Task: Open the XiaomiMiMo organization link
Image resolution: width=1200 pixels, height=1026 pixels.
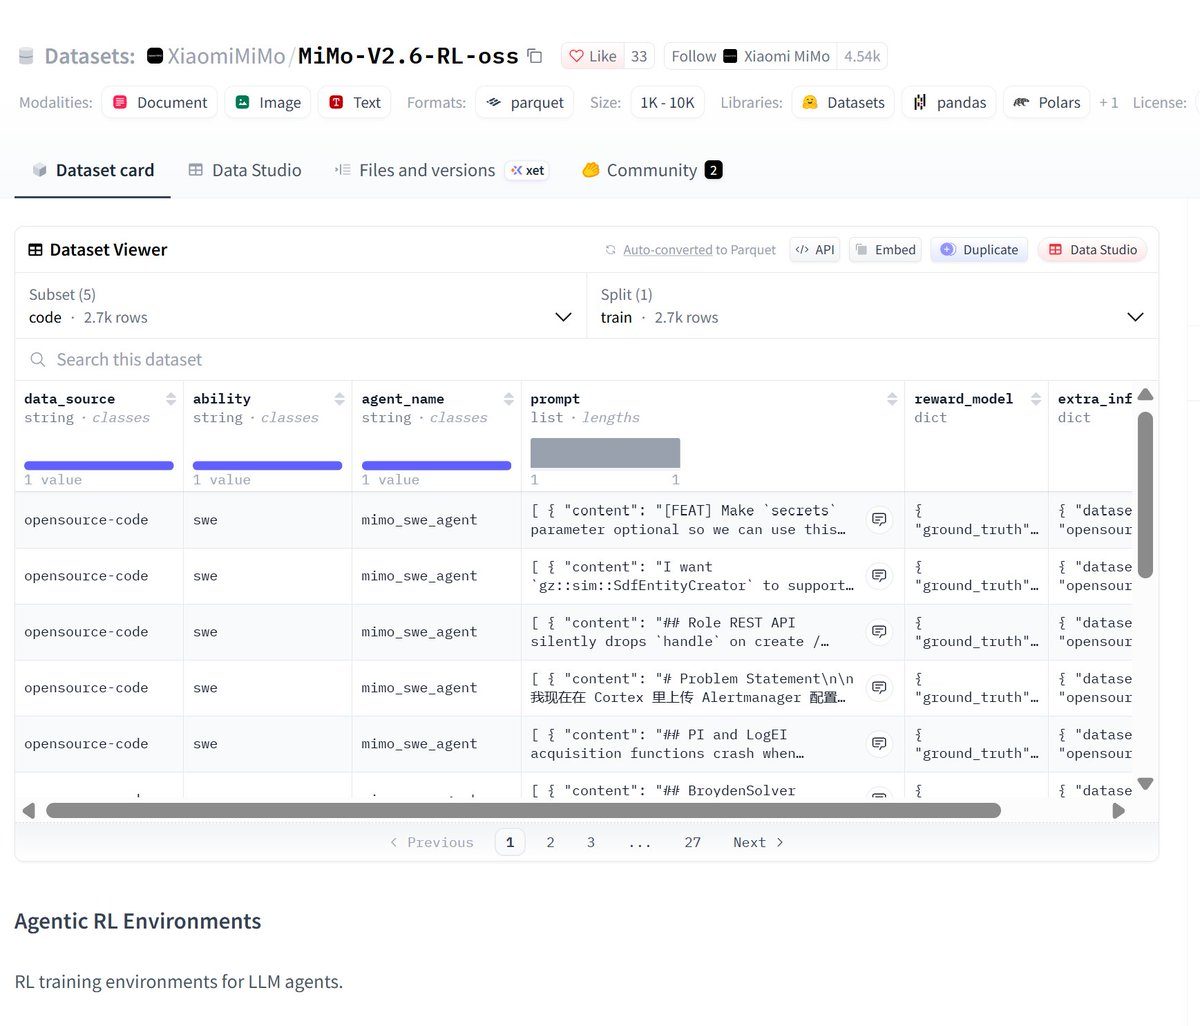Action: click(226, 56)
